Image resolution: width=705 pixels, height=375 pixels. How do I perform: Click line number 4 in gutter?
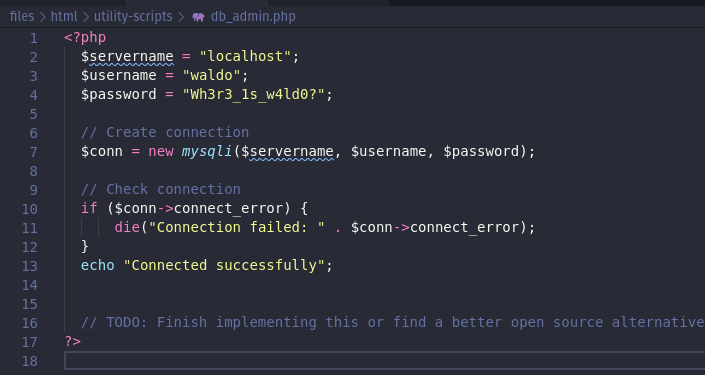34,95
